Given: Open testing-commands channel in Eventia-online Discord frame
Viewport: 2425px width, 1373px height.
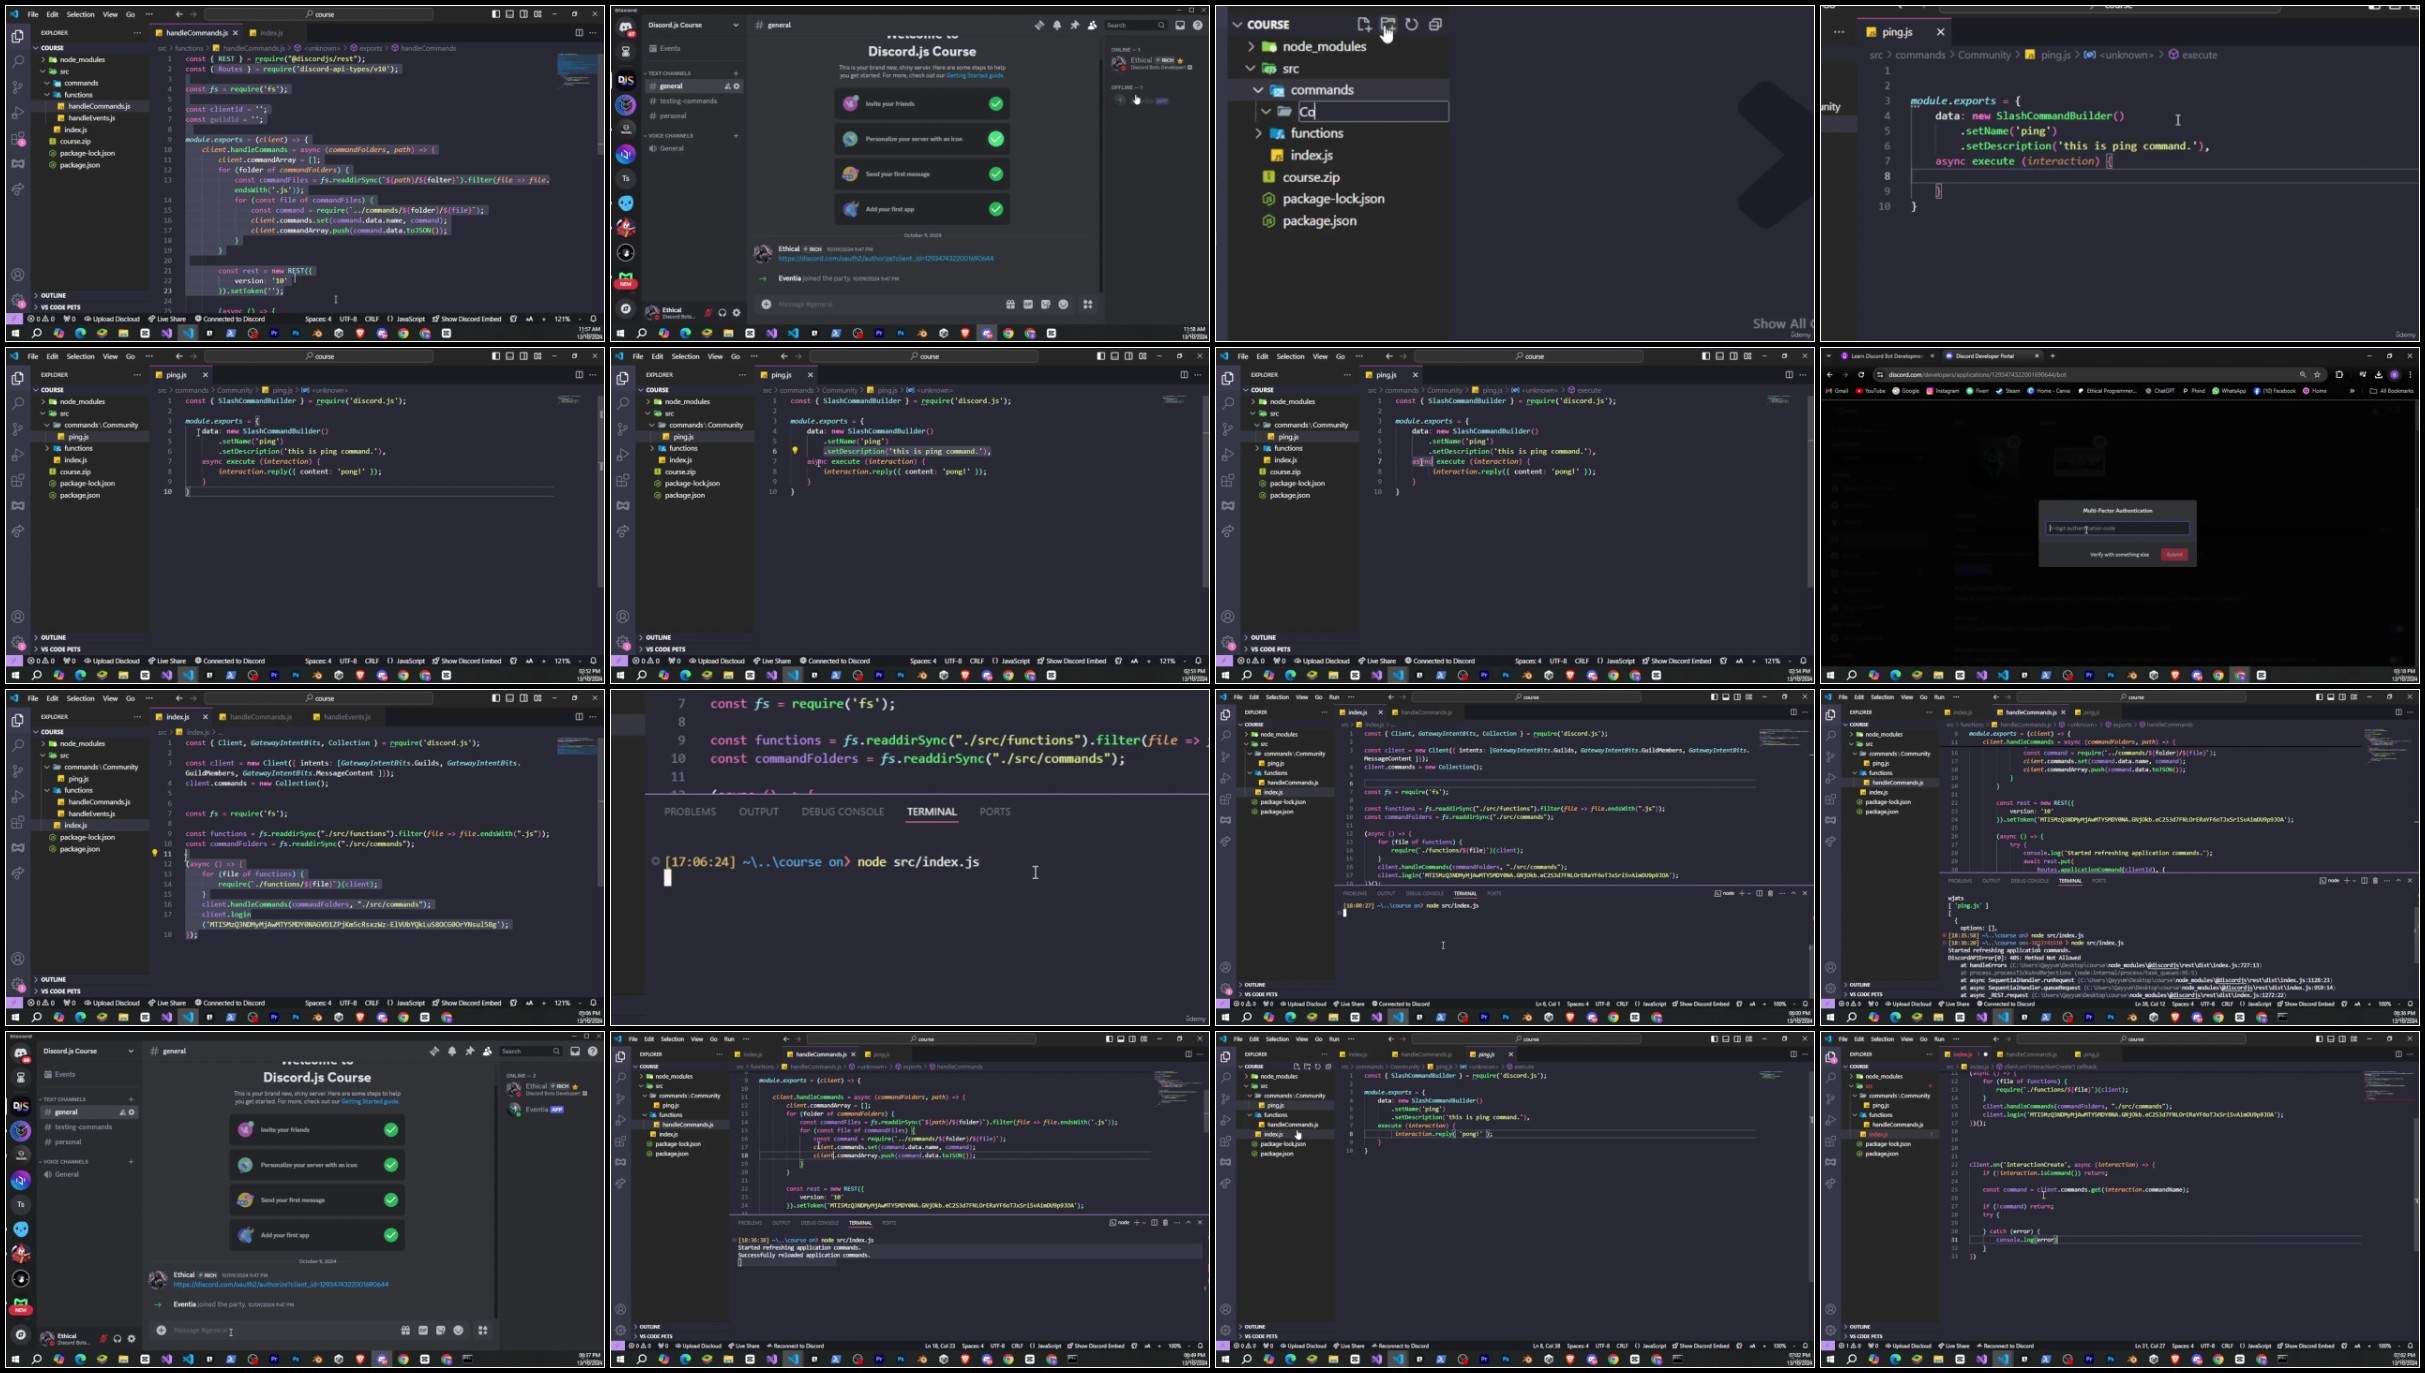Looking at the screenshot, I should coord(84,1127).
